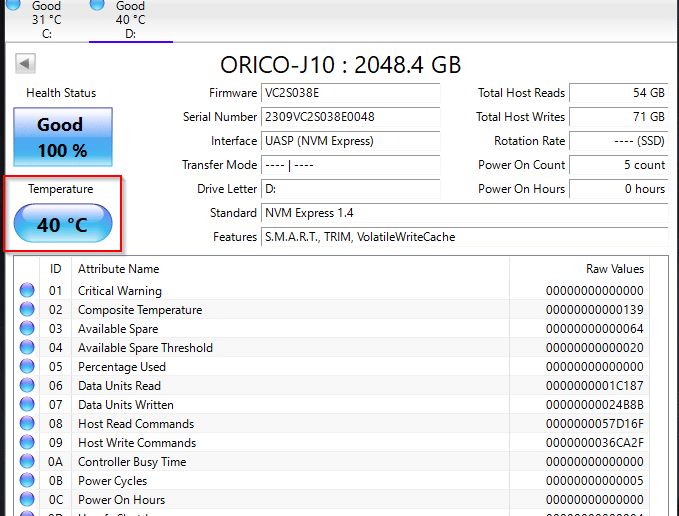Select the Controller Busy Time attribute name

[132, 462]
